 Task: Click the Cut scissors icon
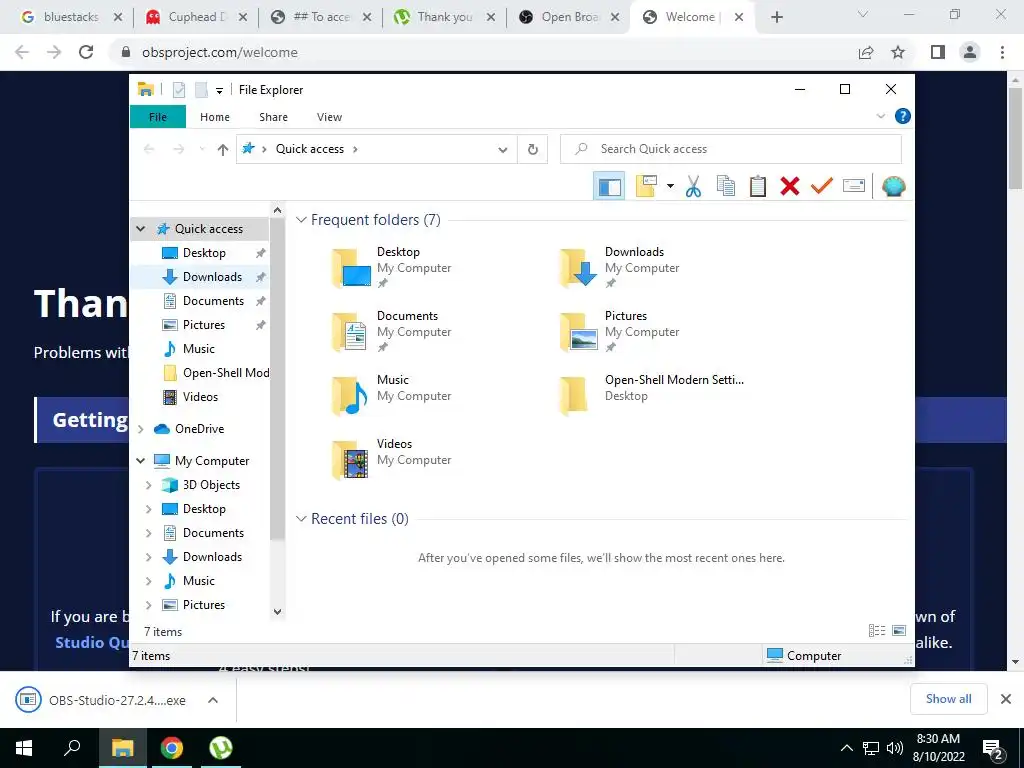coord(694,187)
